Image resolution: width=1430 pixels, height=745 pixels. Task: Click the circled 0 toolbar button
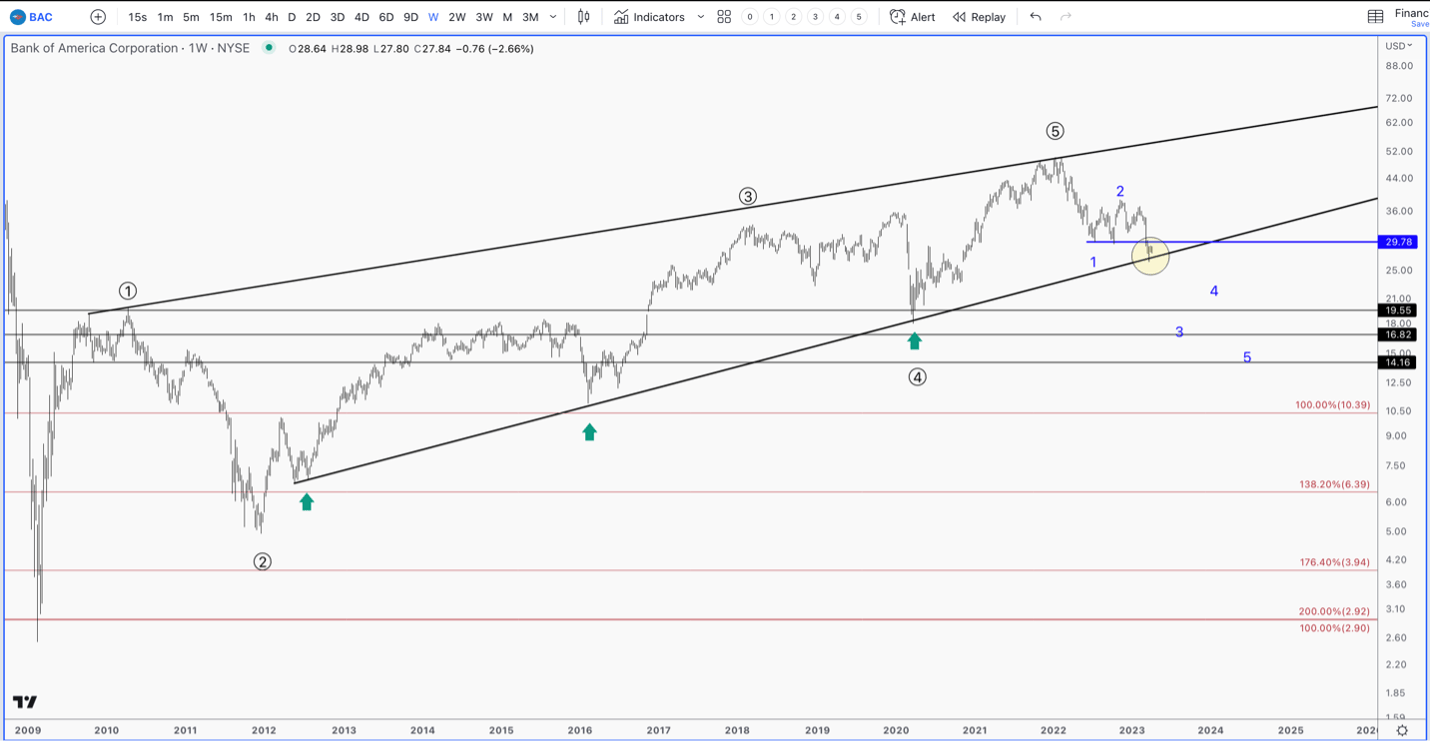(749, 17)
